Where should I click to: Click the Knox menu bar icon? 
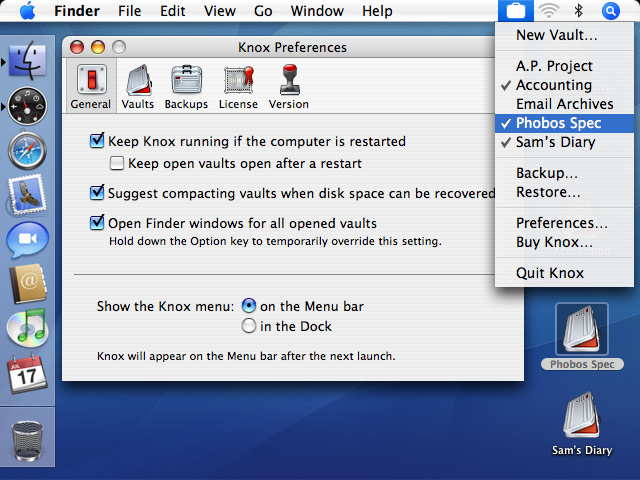515,11
